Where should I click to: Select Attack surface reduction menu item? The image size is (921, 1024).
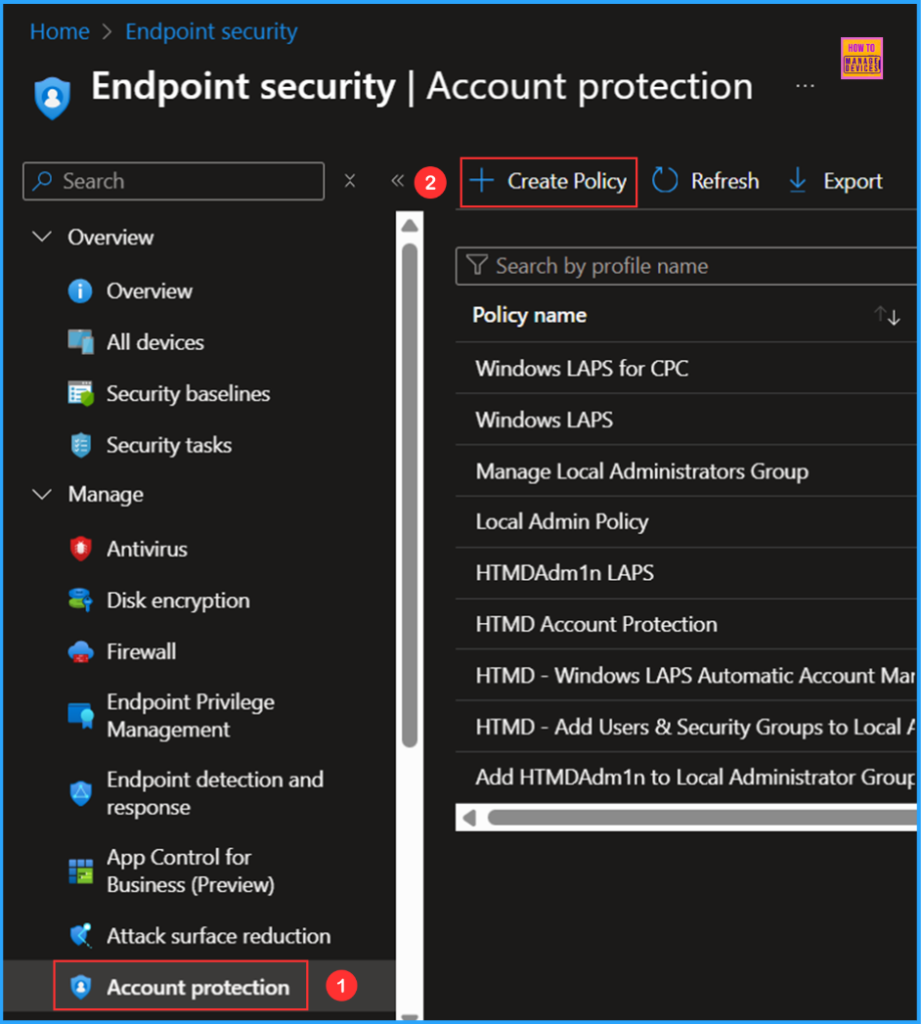click(x=219, y=936)
